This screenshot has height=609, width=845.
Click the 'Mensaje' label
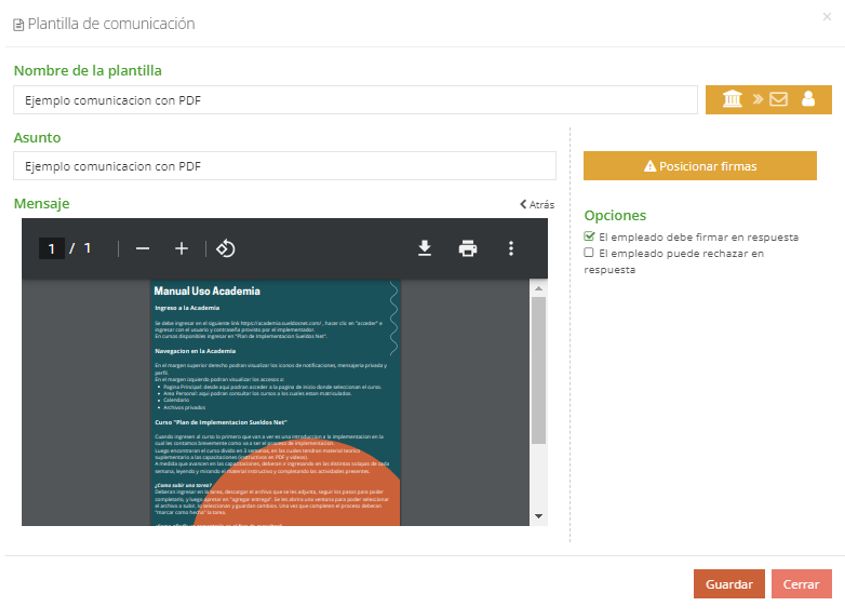[41, 204]
